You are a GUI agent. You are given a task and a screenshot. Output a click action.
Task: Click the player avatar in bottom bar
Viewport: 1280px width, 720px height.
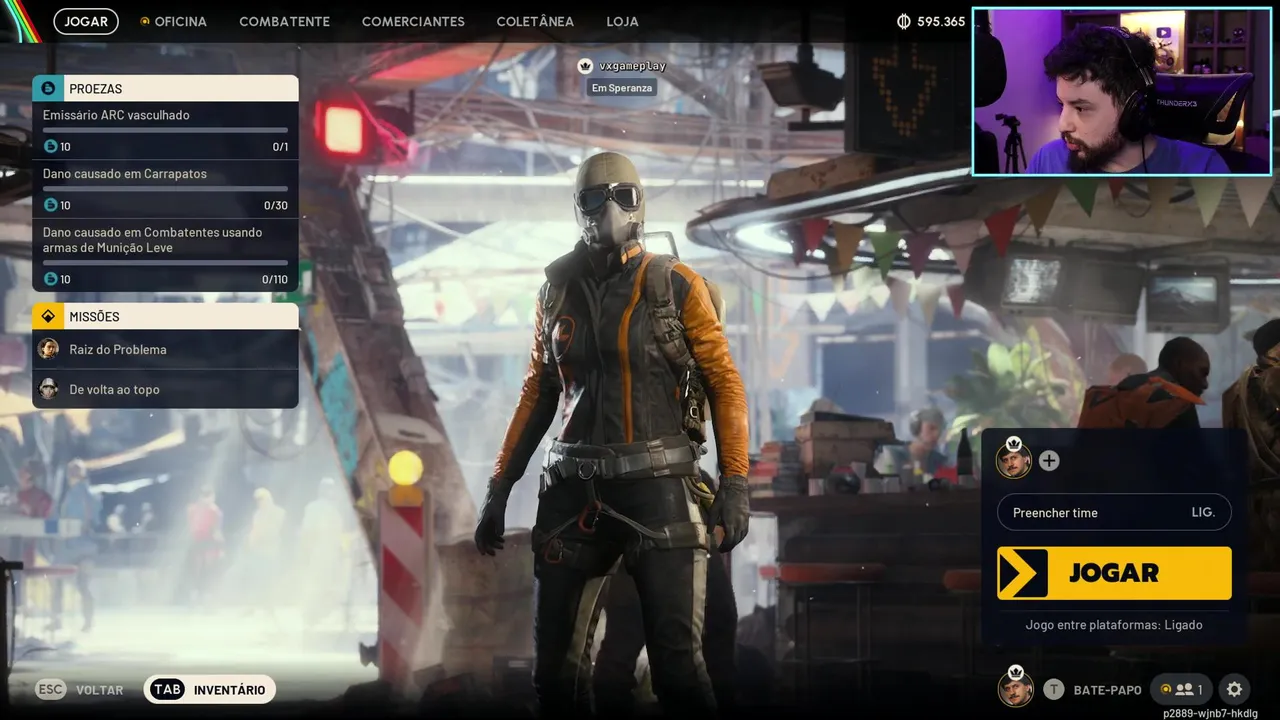click(x=1016, y=687)
